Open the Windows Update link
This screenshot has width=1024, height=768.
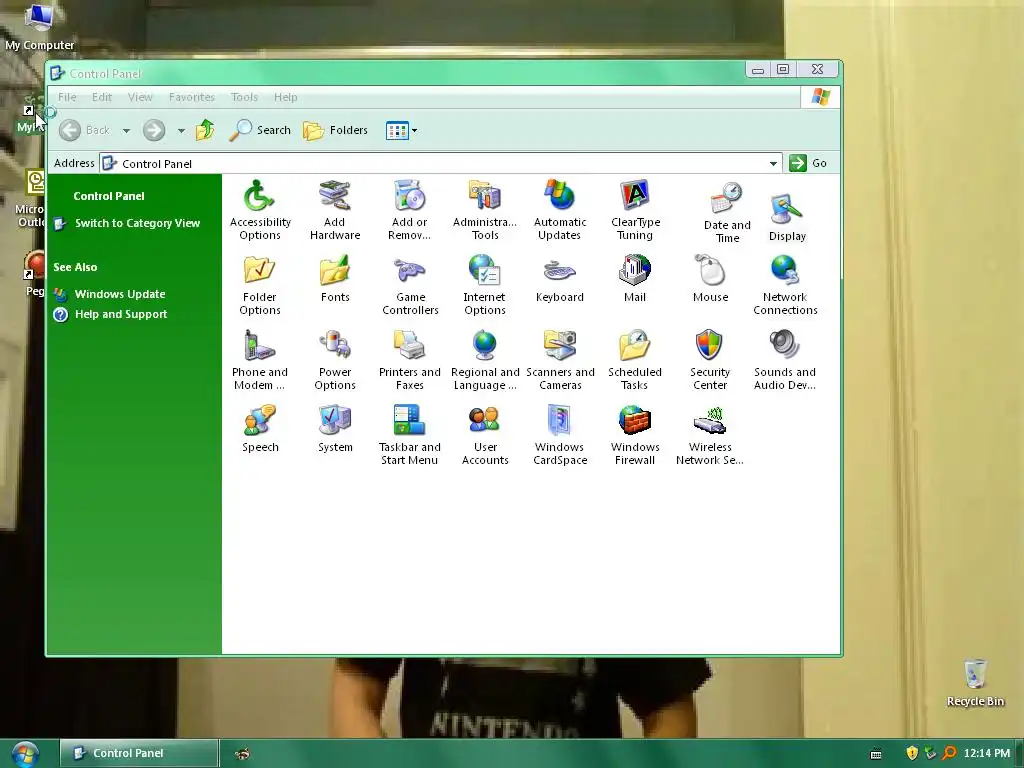tap(120, 294)
